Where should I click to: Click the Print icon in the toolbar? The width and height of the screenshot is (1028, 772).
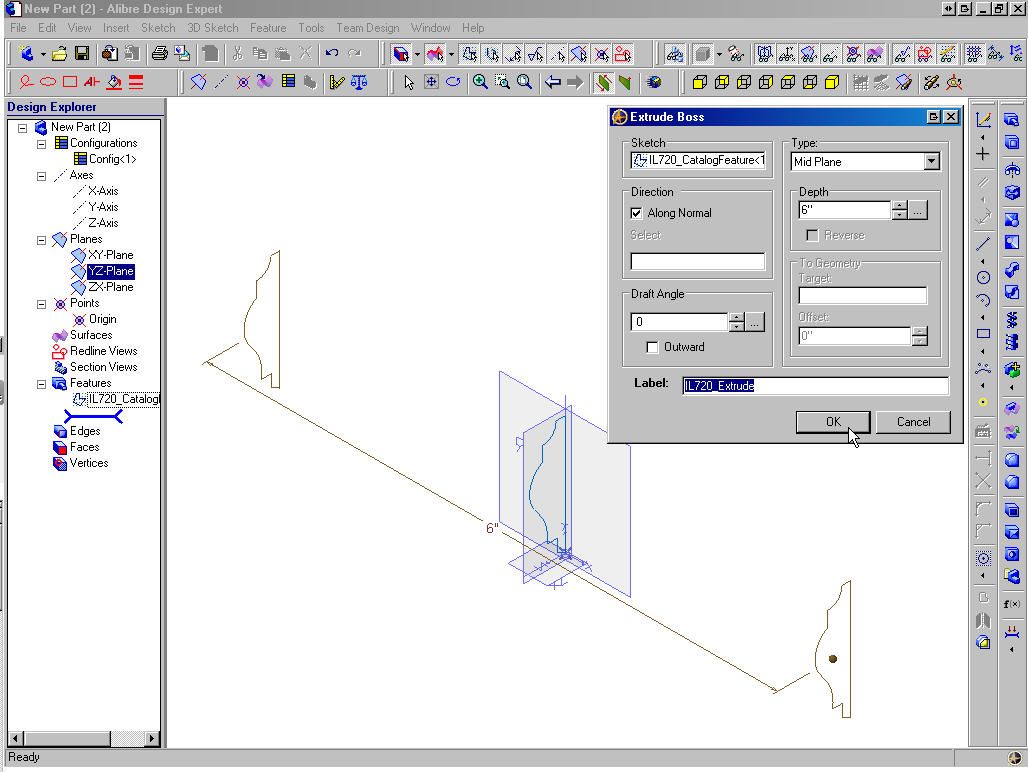pyautogui.click(x=160, y=53)
